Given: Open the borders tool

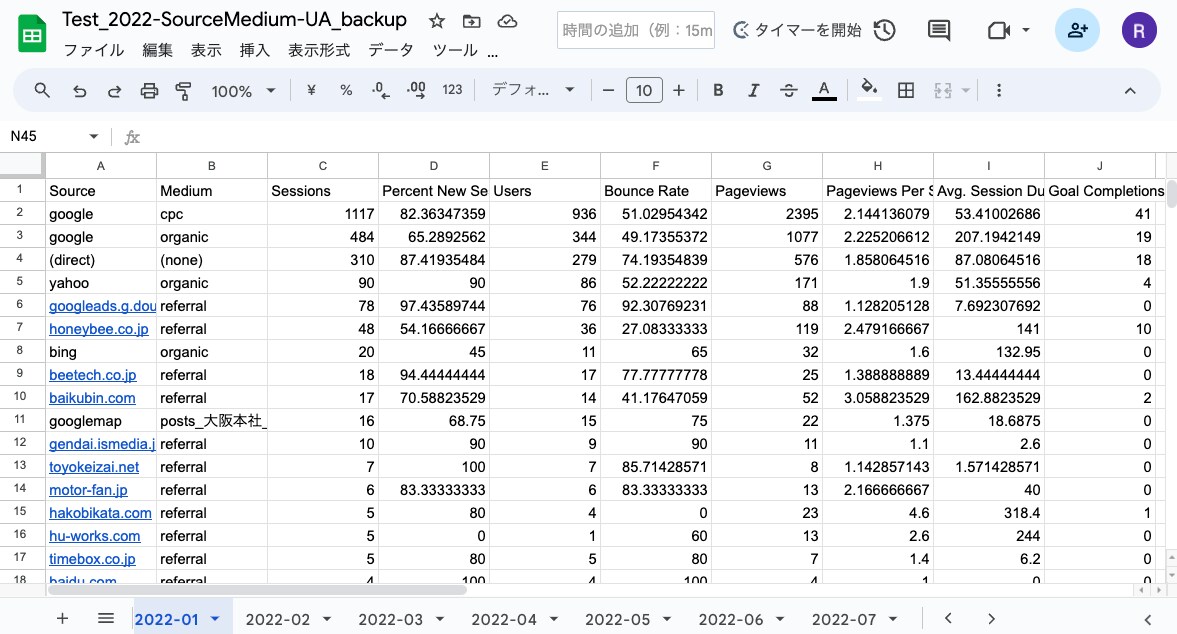Looking at the screenshot, I should (x=906, y=90).
